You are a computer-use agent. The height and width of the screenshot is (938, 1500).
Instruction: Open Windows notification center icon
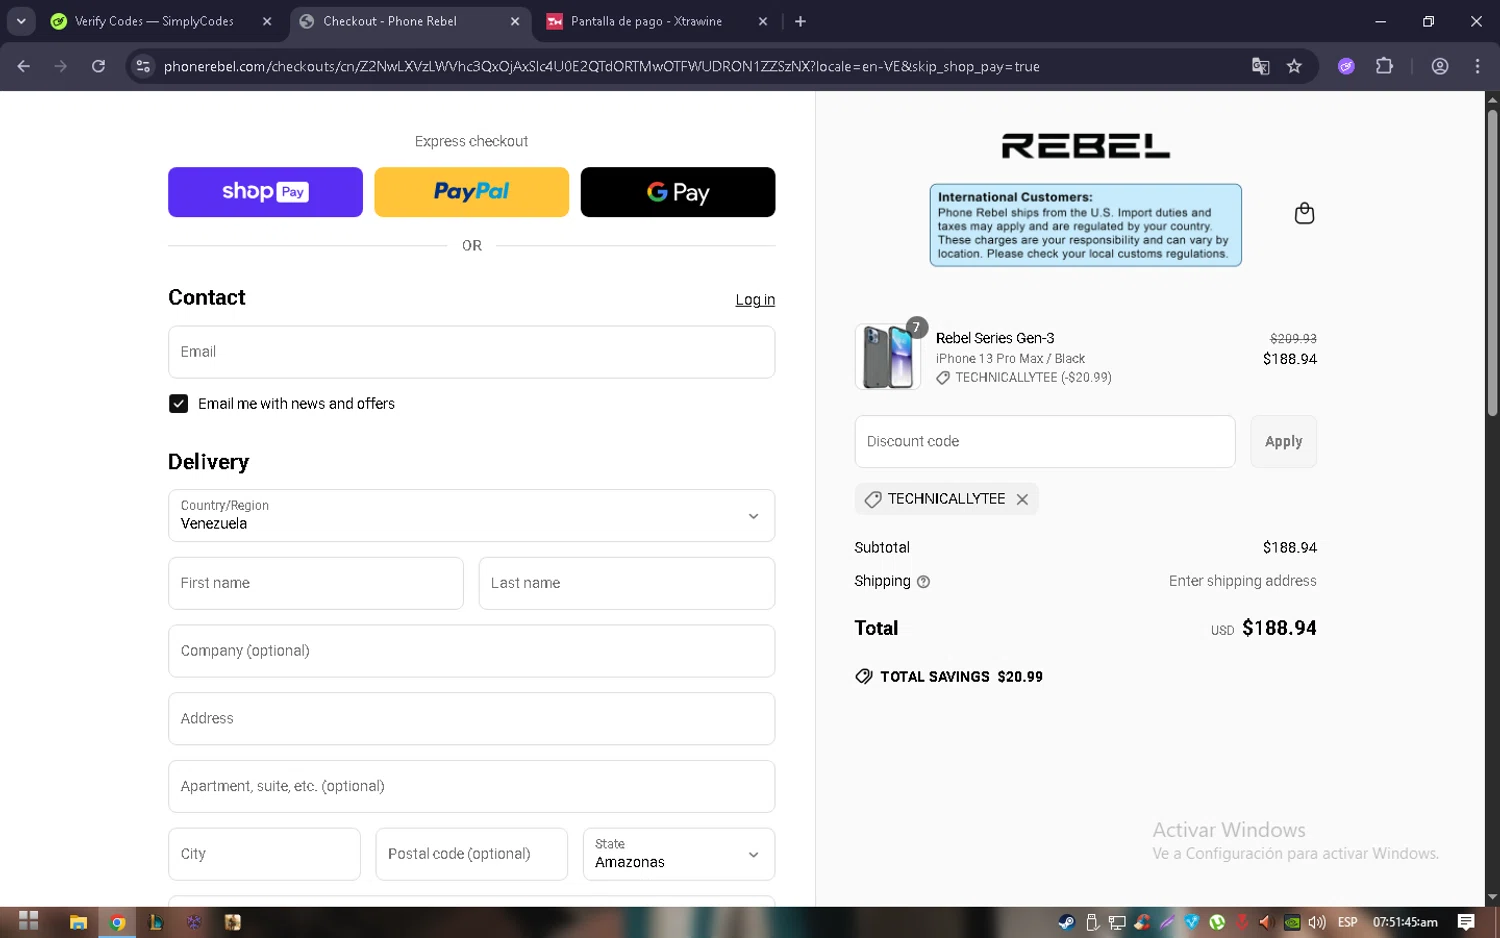click(1466, 922)
